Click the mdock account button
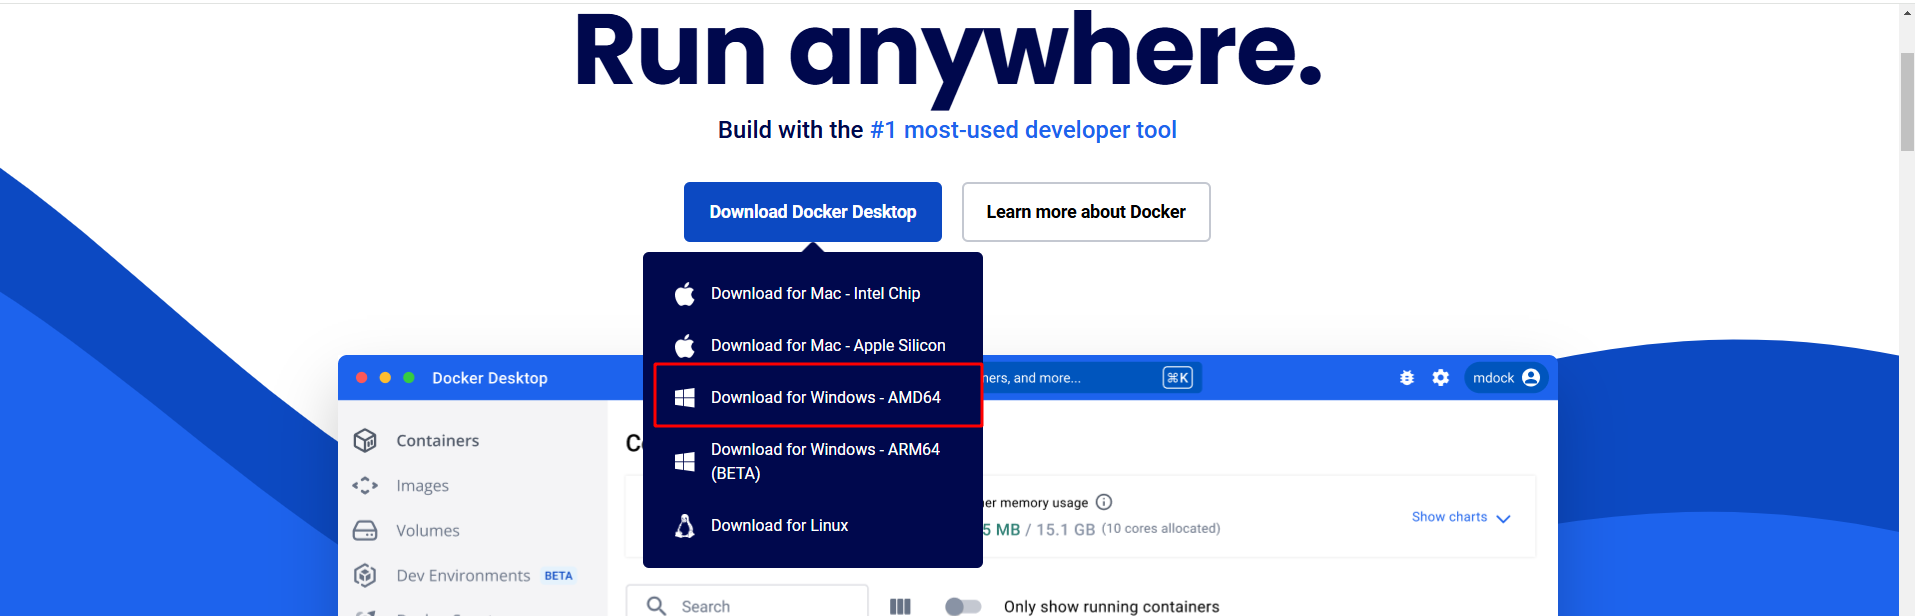This screenshot has height=616, width=1915. click(1506, 378)
